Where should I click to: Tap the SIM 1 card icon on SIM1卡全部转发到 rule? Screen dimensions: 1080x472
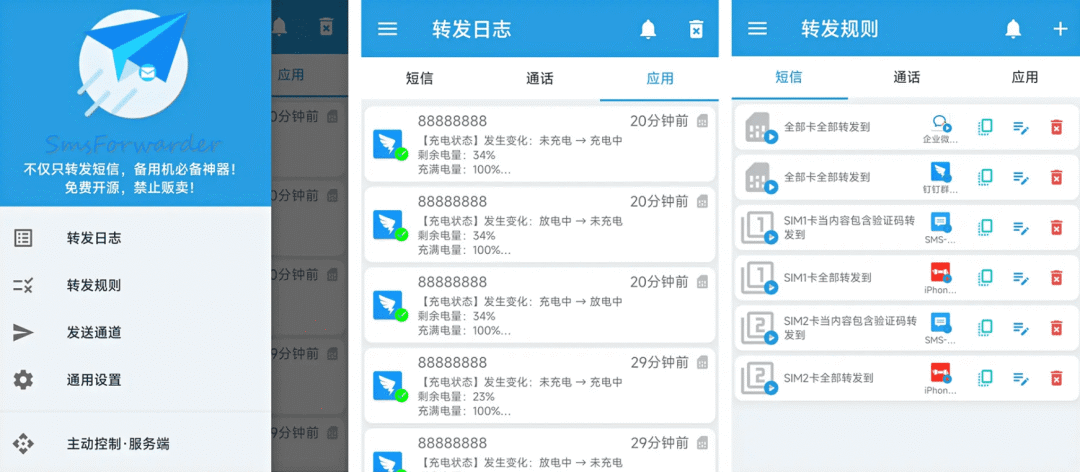click(758, 278)
